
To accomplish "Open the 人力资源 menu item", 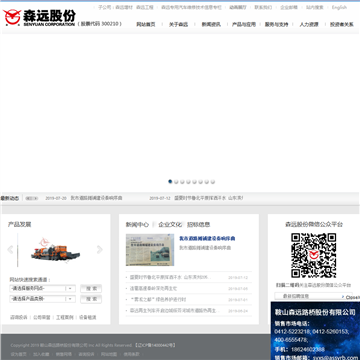I will click(x=309, y=24).
